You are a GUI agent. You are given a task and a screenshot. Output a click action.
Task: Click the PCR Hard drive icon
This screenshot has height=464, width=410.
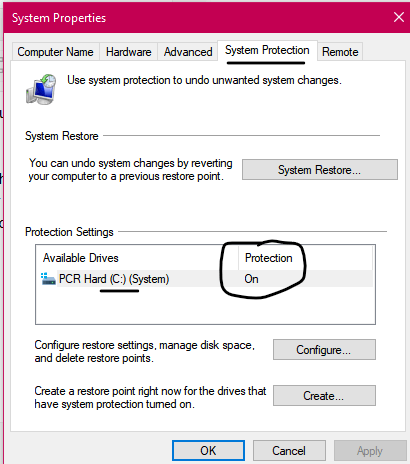click(48, 279)
